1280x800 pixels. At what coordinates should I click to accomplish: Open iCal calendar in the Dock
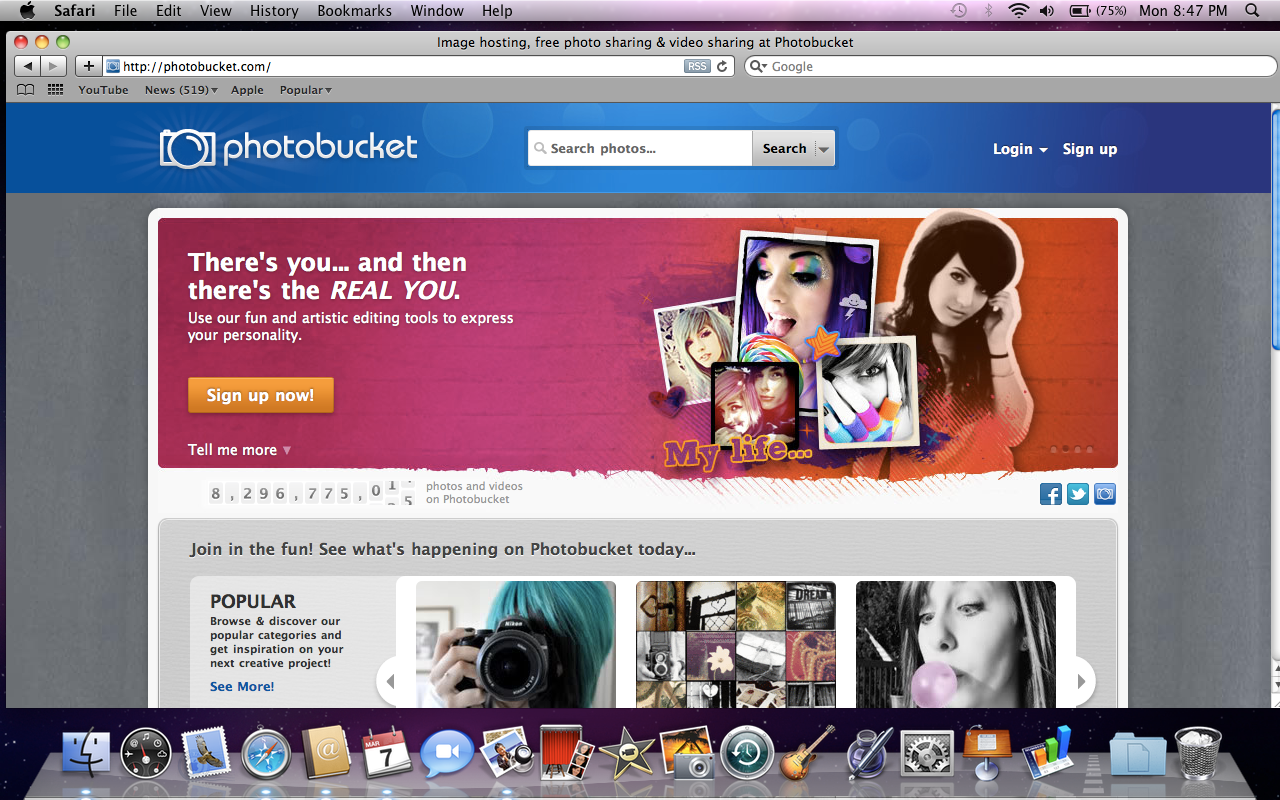[x=386, y=754]
